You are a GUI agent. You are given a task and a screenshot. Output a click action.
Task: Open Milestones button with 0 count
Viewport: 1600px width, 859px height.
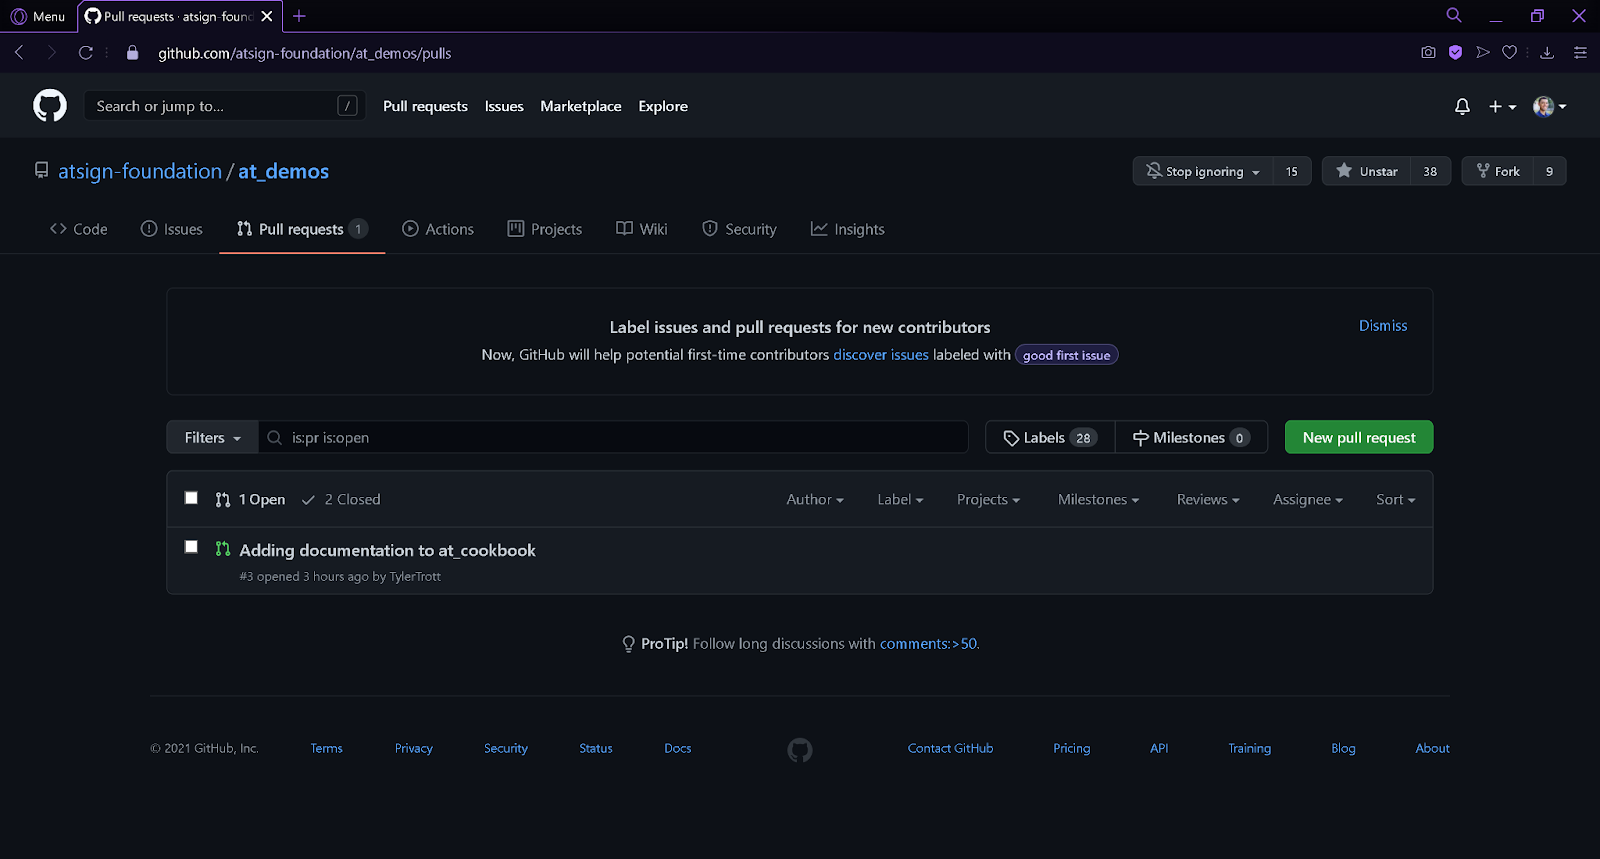(1191, 438)
